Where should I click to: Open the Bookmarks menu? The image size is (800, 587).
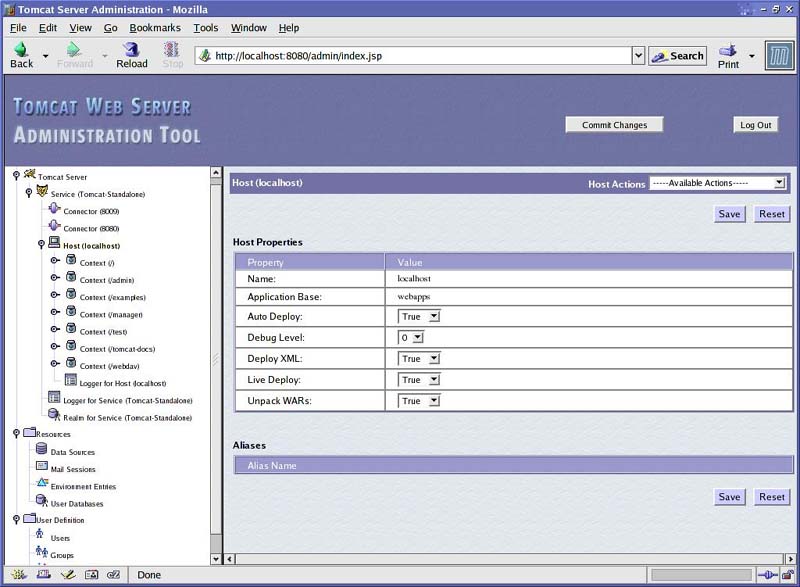coord(155,28)
